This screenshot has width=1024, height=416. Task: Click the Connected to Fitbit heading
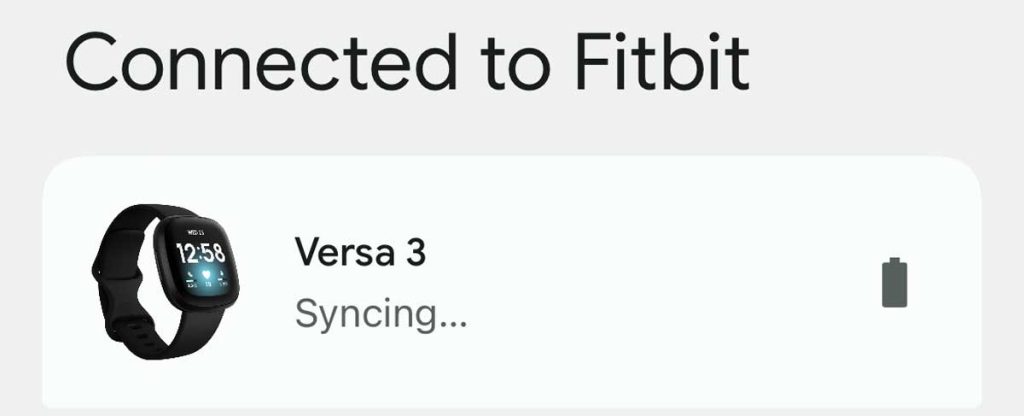408,64
